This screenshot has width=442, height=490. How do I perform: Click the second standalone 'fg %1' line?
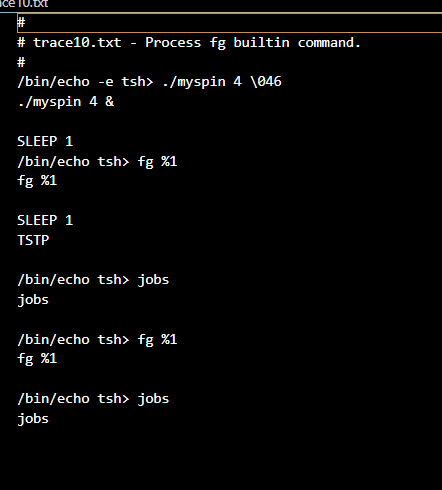pyautogui.click(x=37, y=359)
